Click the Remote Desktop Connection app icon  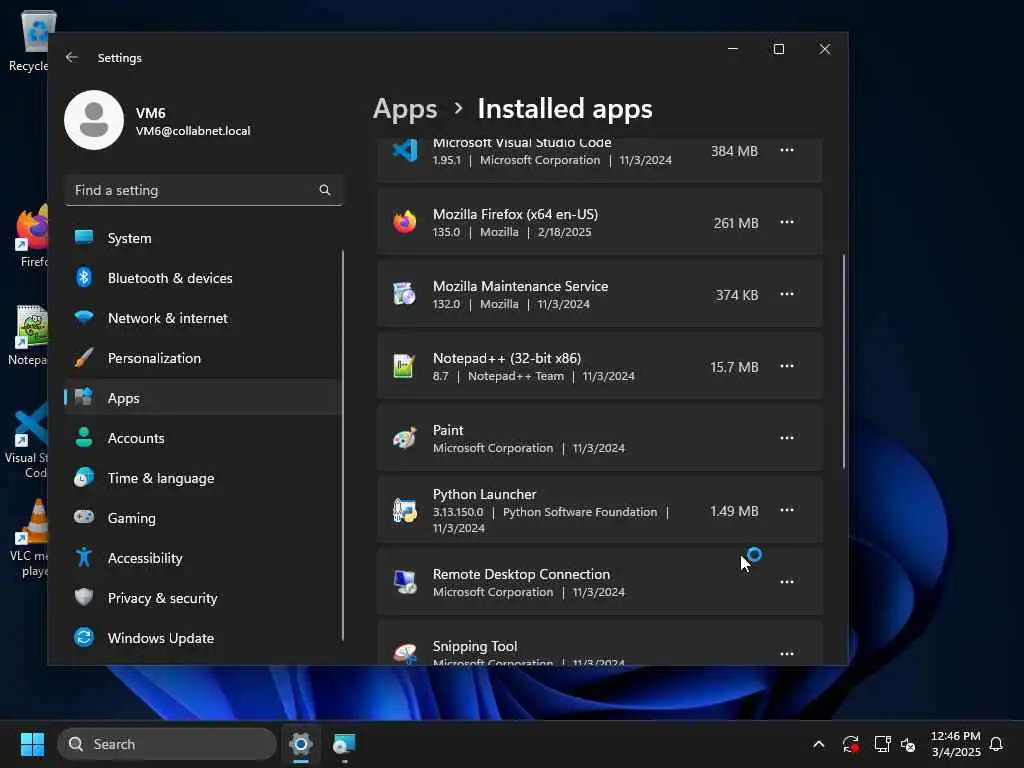click(405, 582)
